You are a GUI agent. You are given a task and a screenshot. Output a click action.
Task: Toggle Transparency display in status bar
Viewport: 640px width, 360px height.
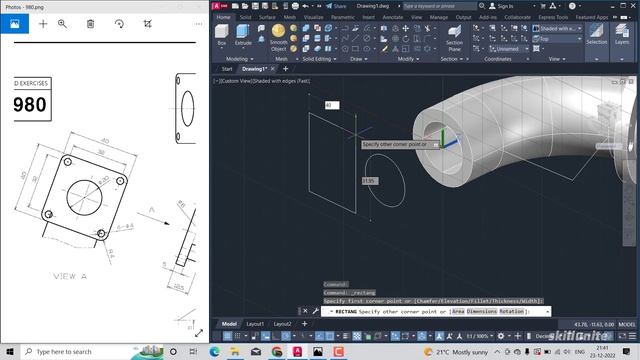(357, 336)
